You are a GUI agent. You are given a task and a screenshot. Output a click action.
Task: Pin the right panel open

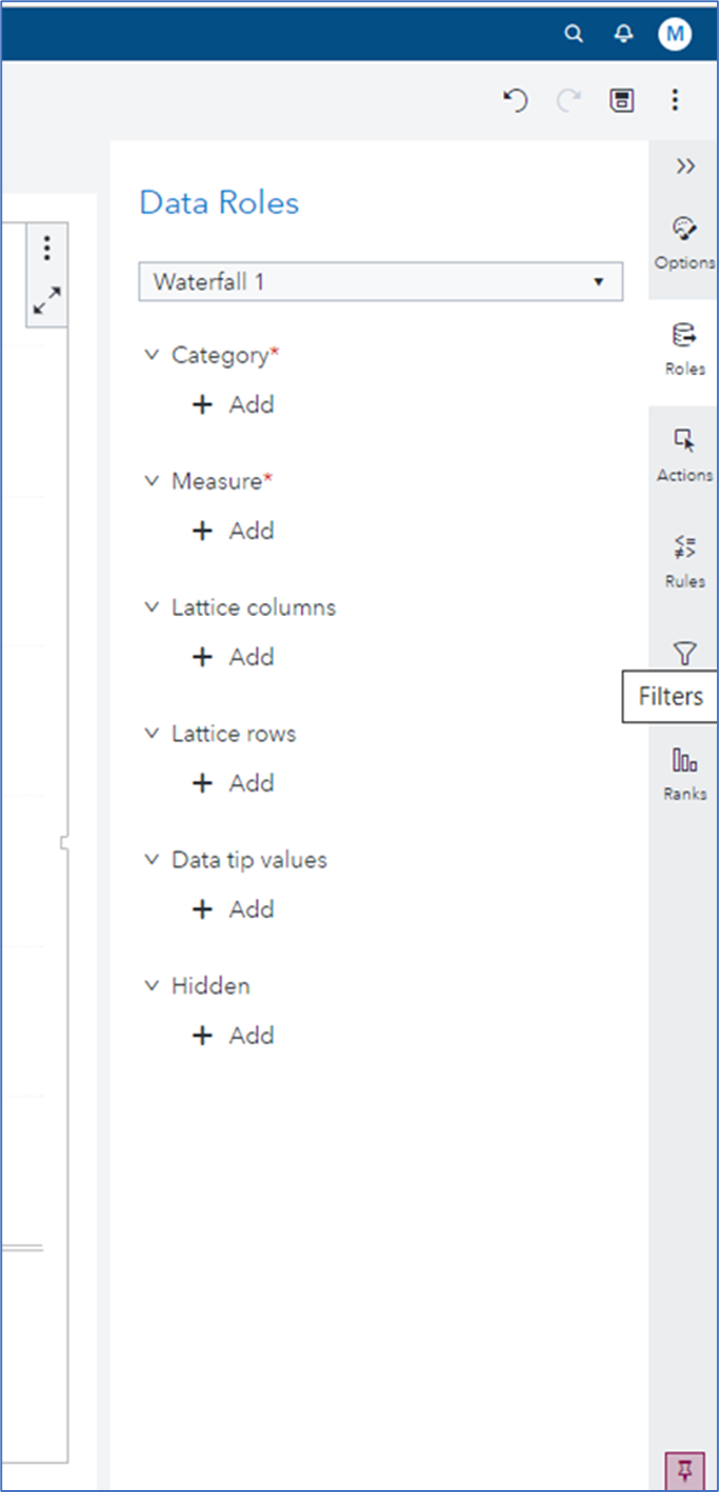(687, 1470)
